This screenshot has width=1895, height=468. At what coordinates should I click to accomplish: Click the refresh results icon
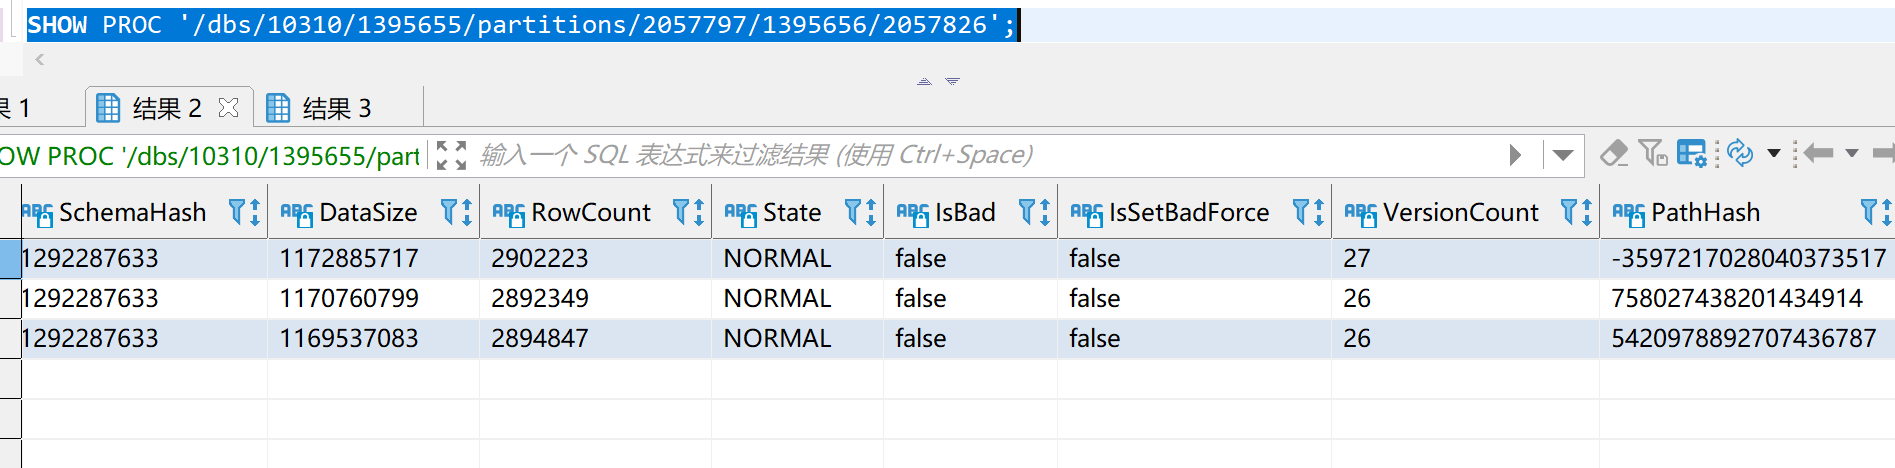coord(1740,153)
